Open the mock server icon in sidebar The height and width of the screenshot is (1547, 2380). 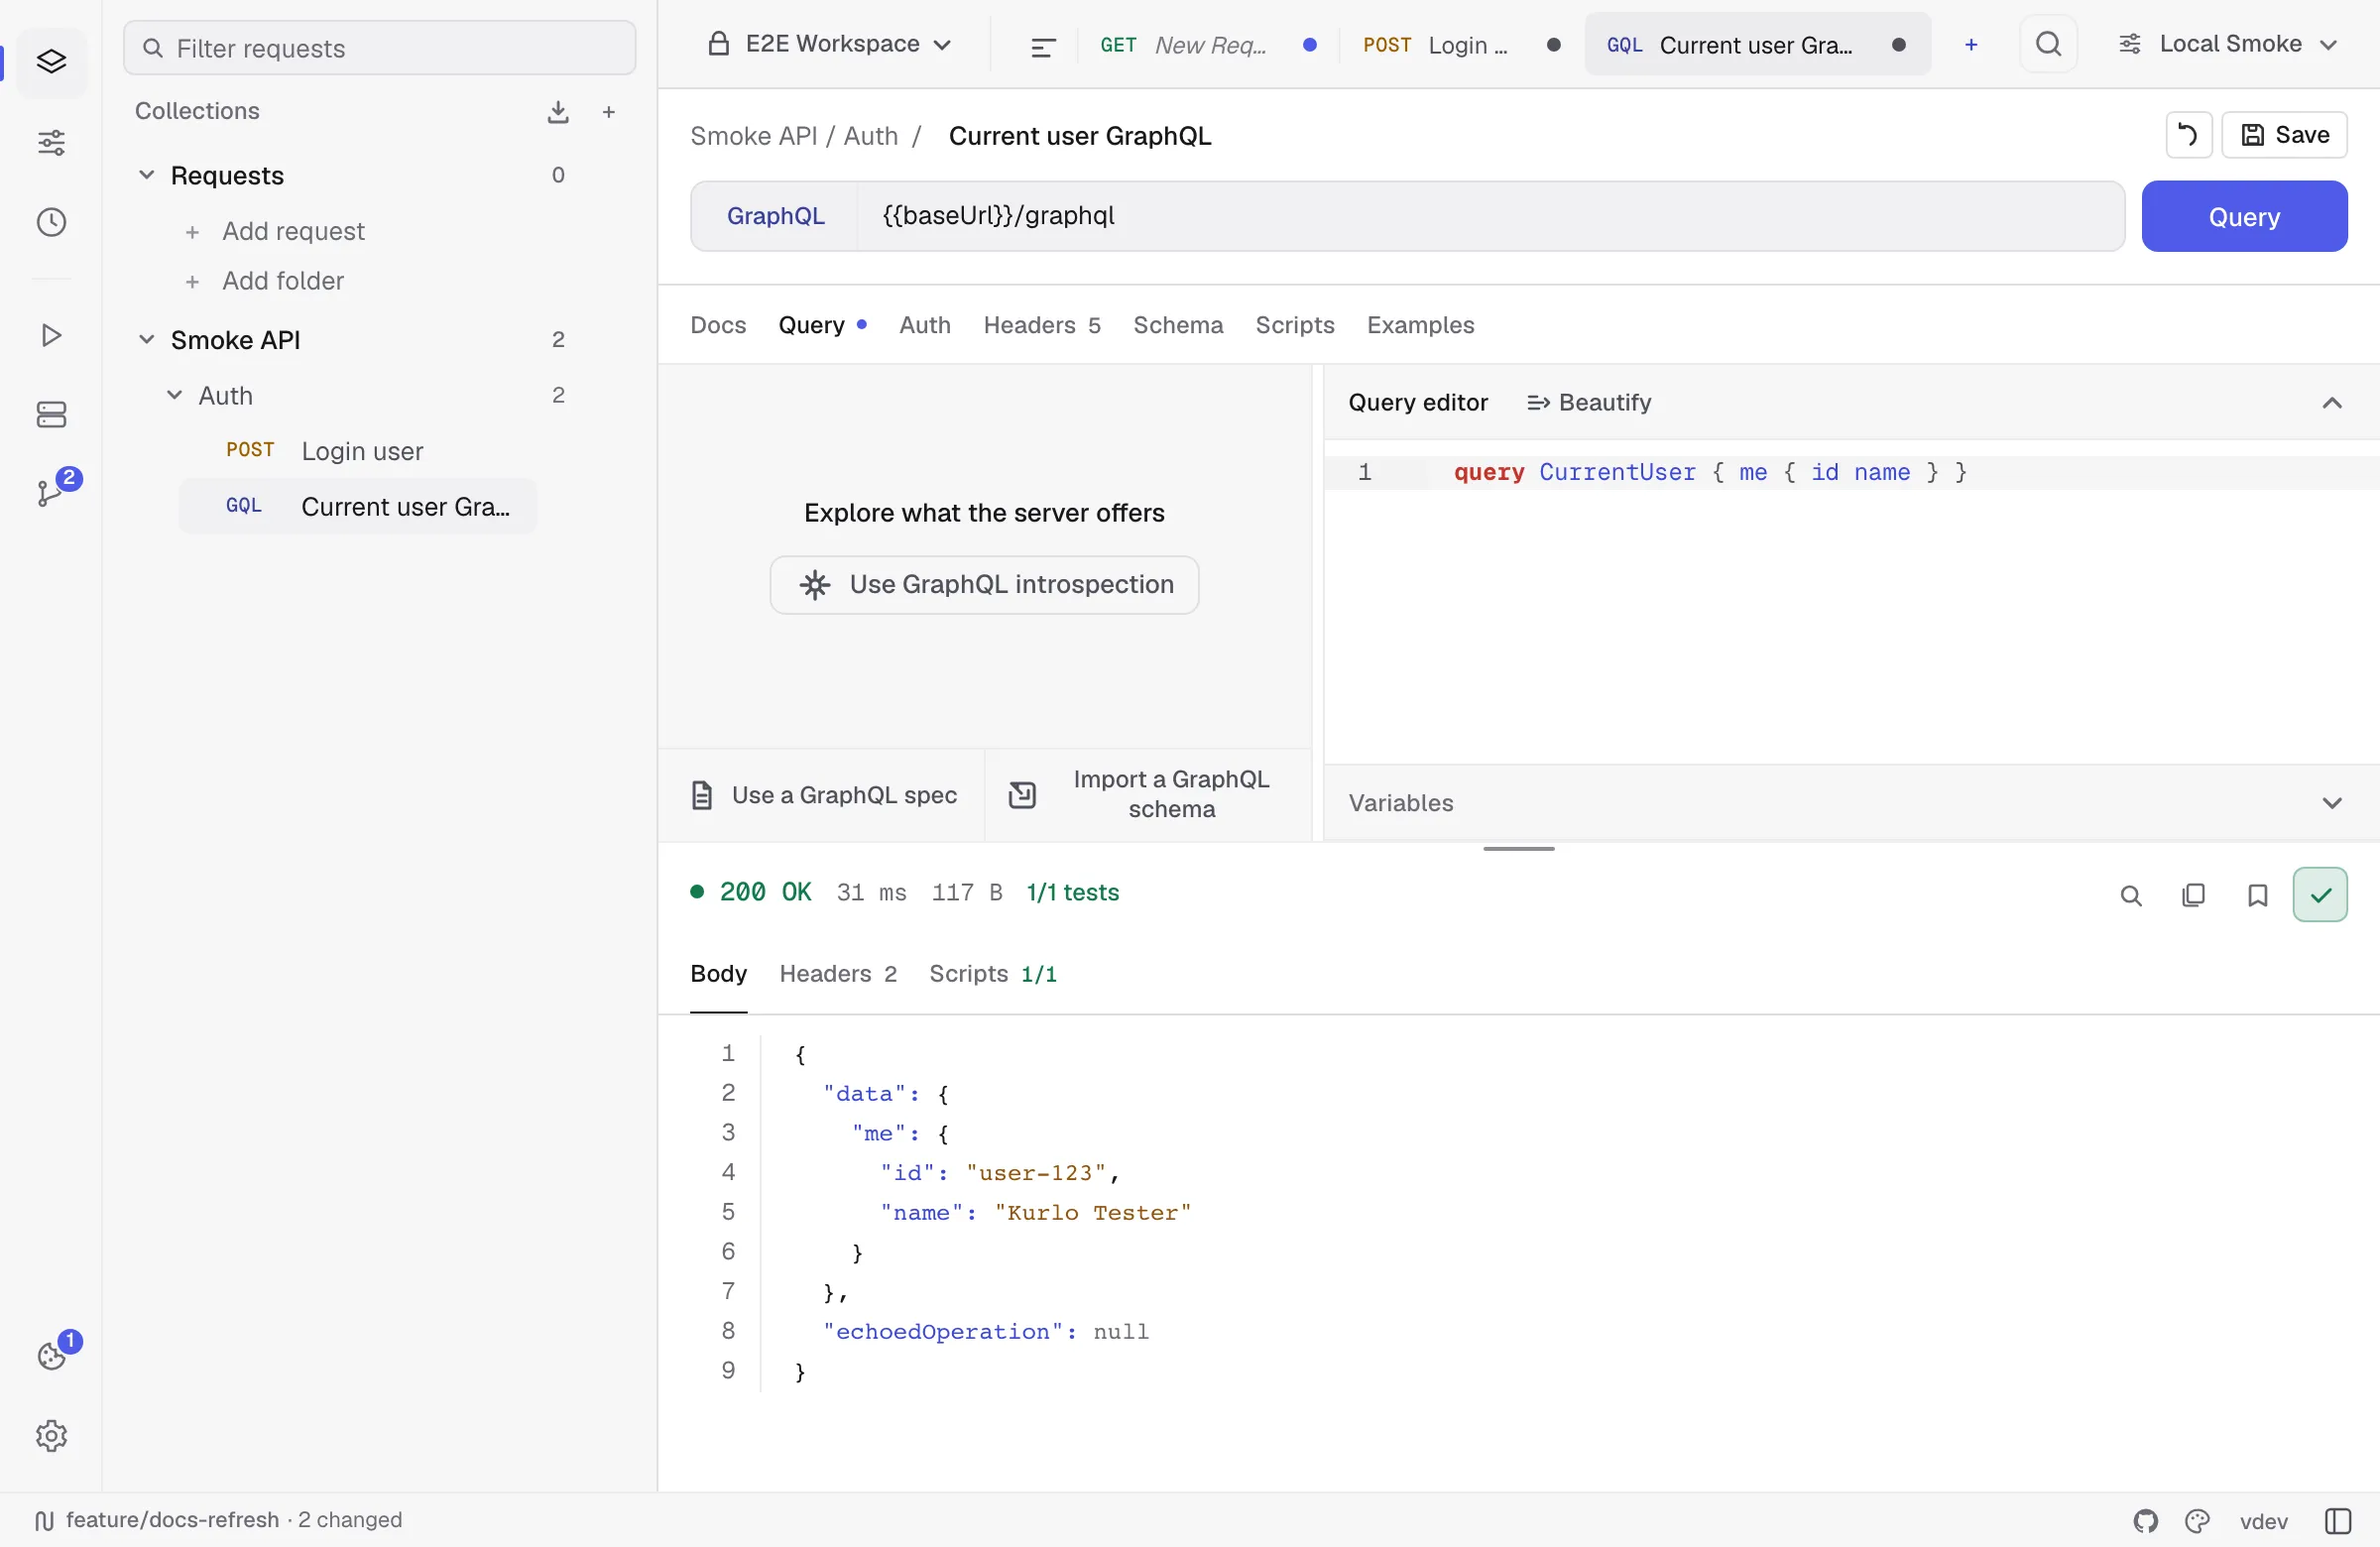51,414
